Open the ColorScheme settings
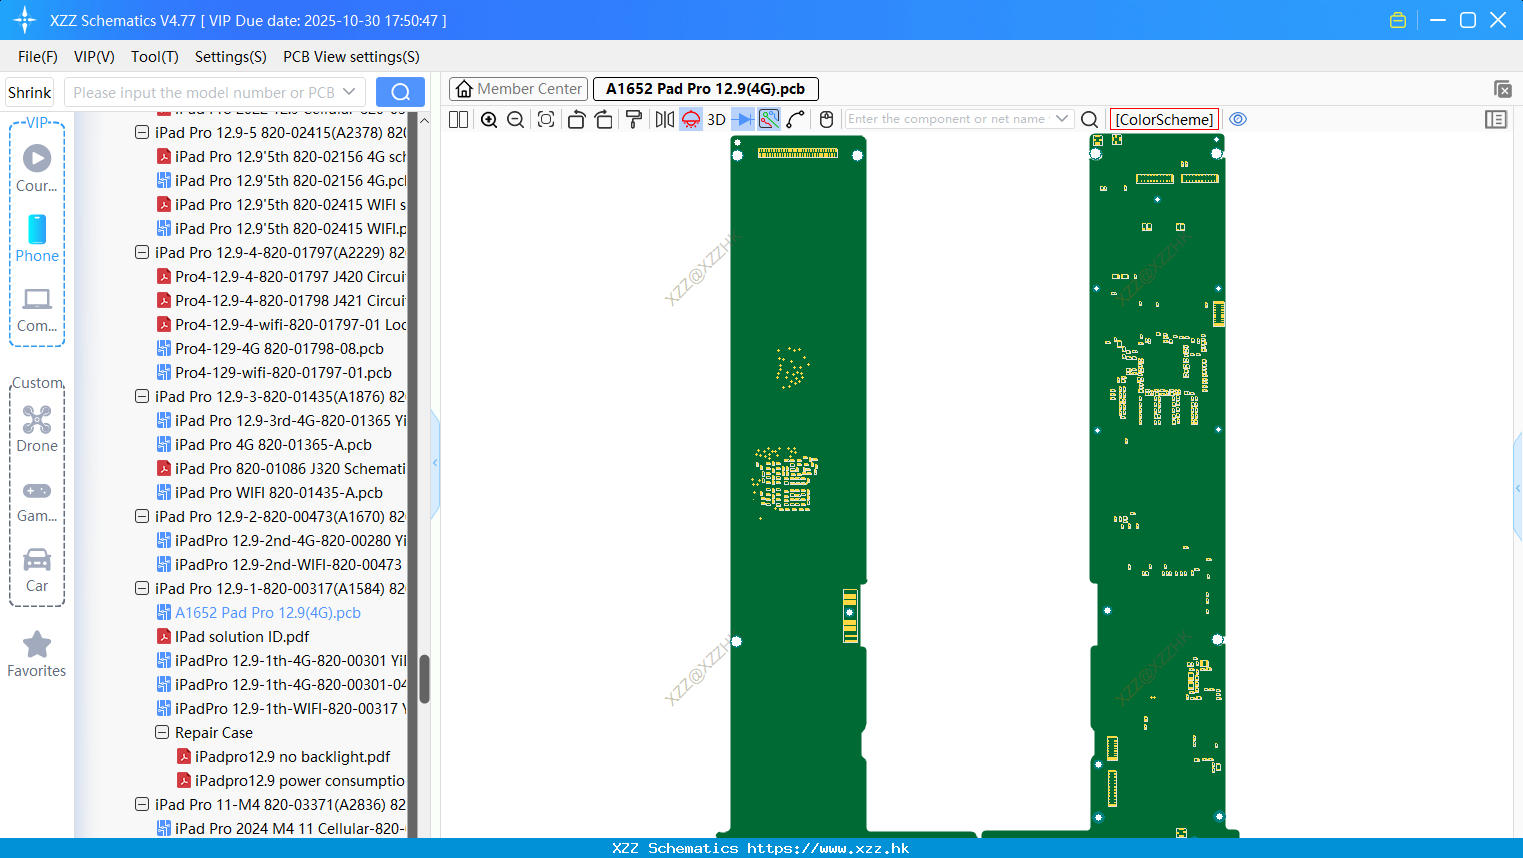 coord(1164,119)
